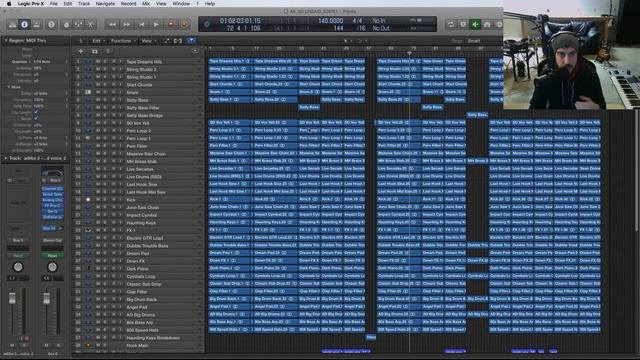Image resolution: width=640 pixels, height=360 pixels.
Task: Solo the Dark Piano track
Action: (x=105, y=269)
